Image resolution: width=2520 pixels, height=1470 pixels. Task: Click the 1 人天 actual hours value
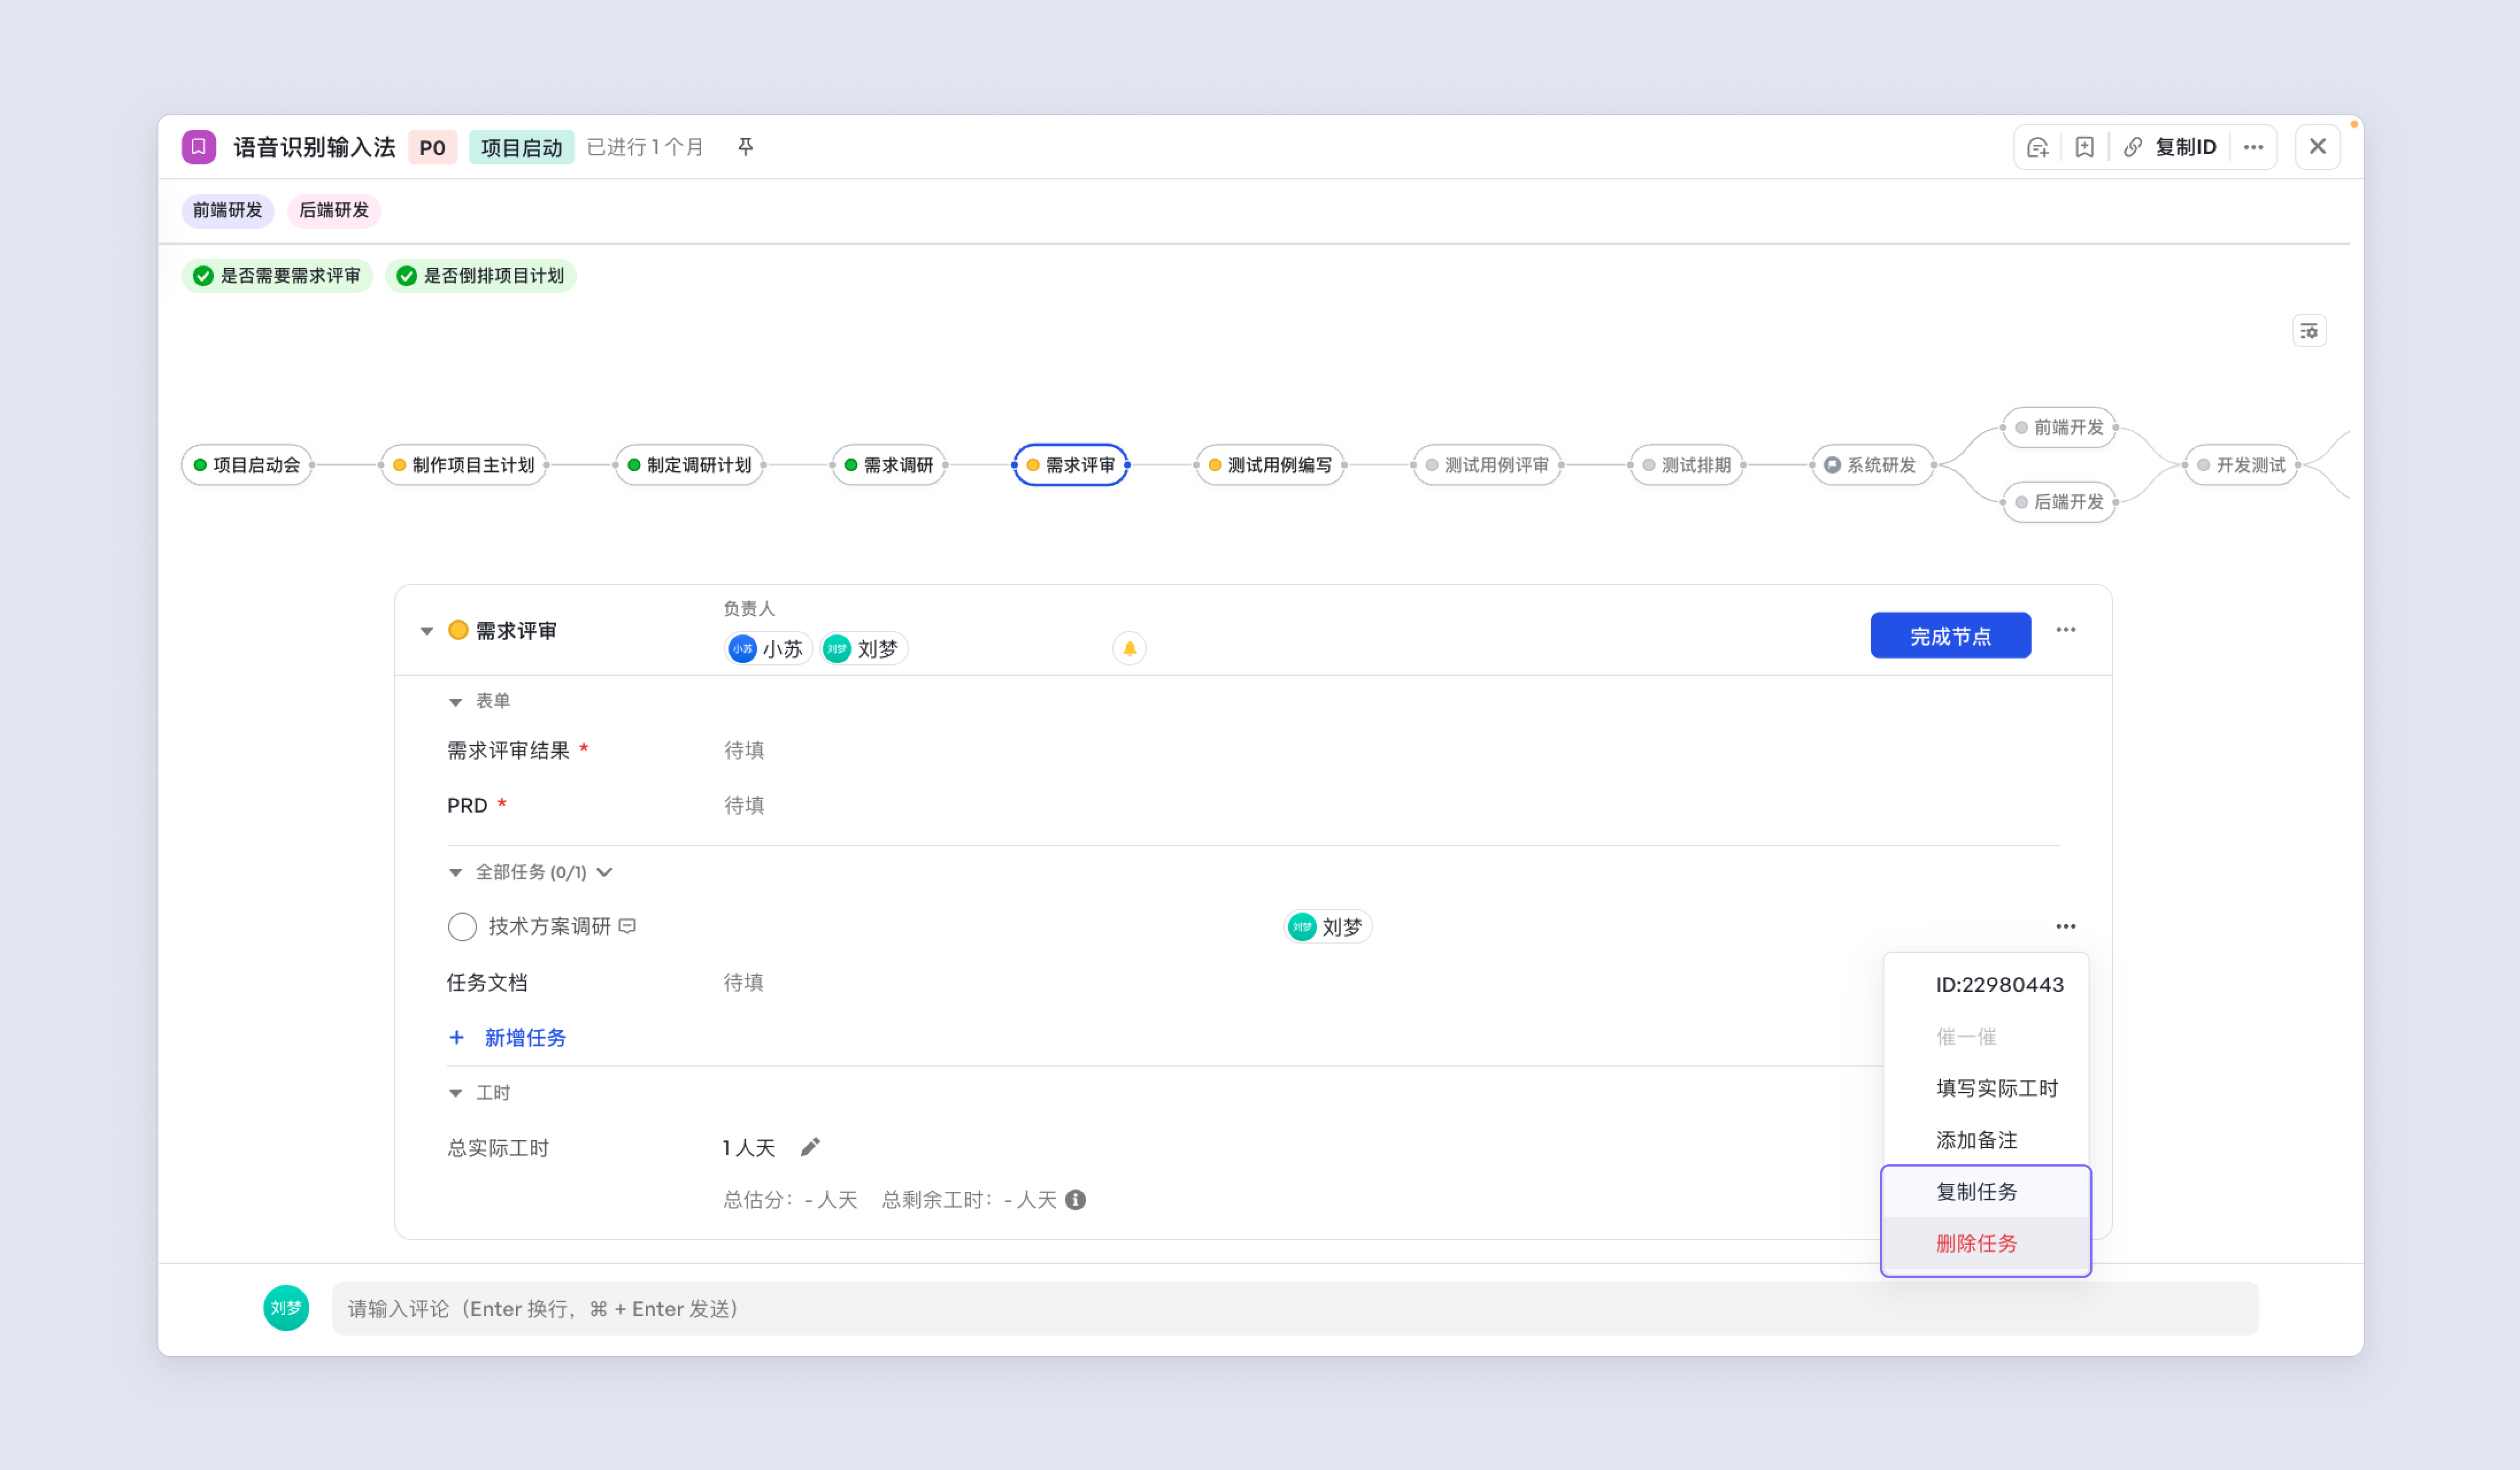tap(749, 1147)
